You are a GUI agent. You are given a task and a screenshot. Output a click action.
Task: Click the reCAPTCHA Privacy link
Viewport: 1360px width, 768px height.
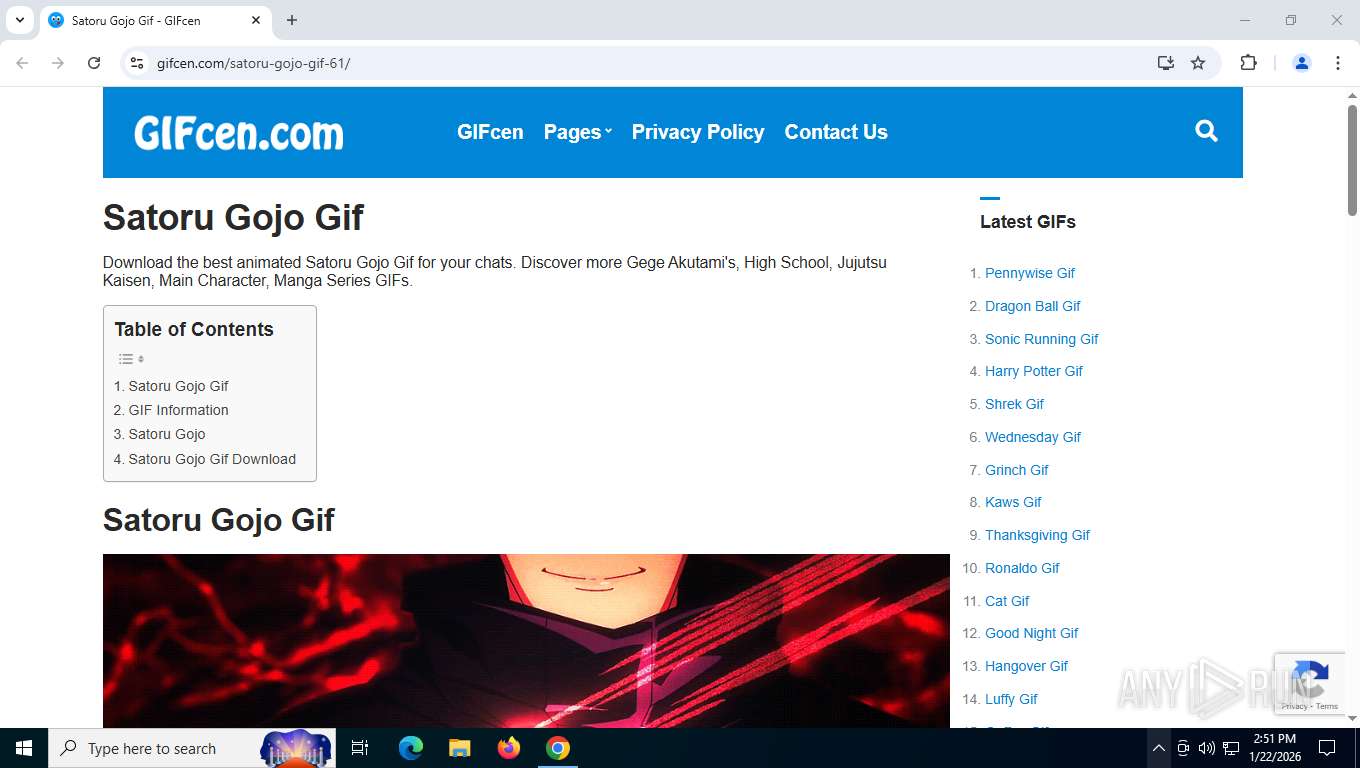coord(1295,706)
